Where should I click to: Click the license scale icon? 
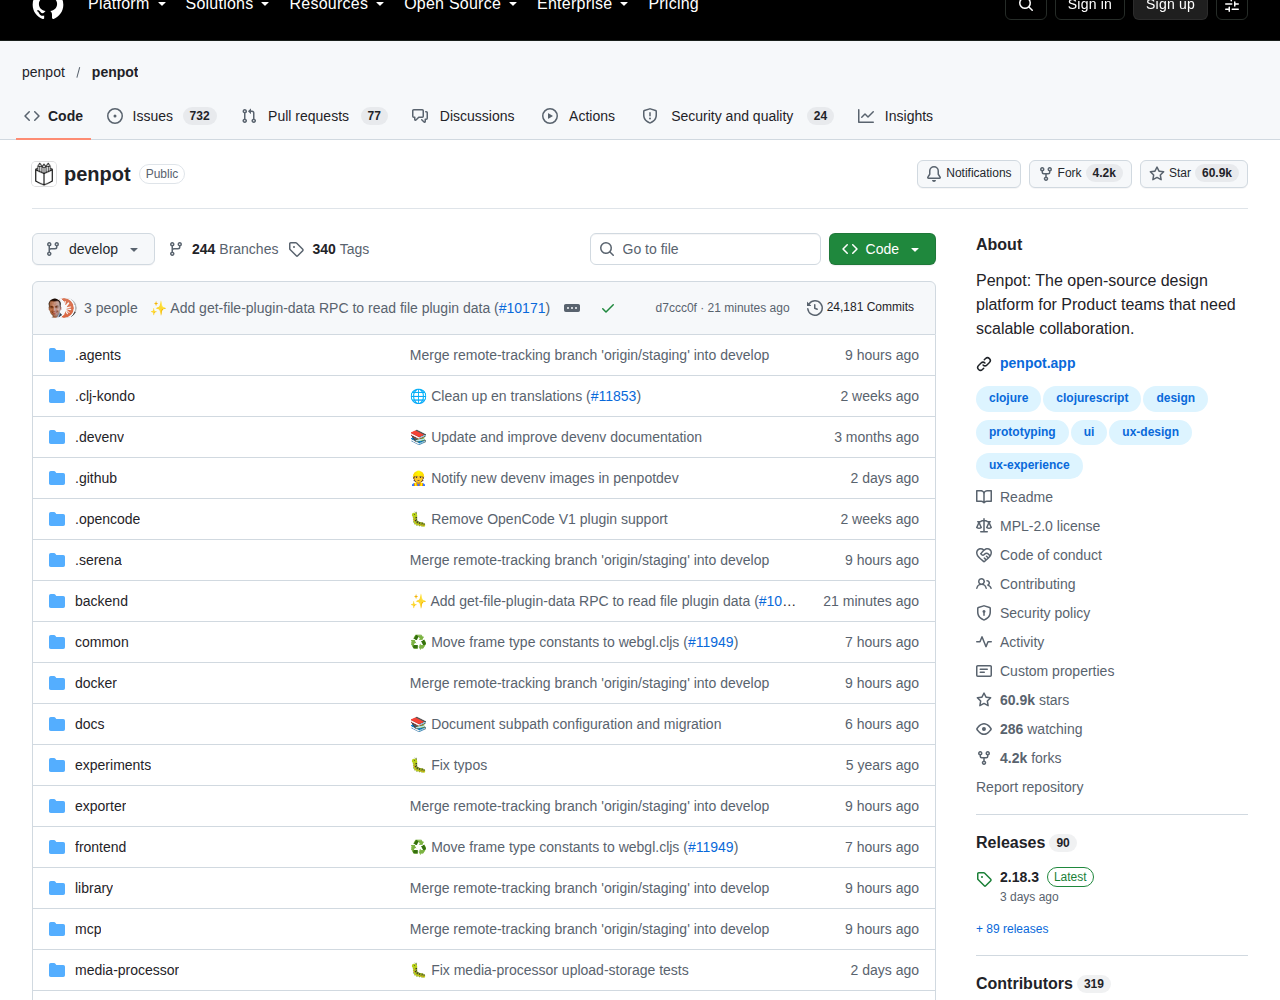click(x=984, y=526)
